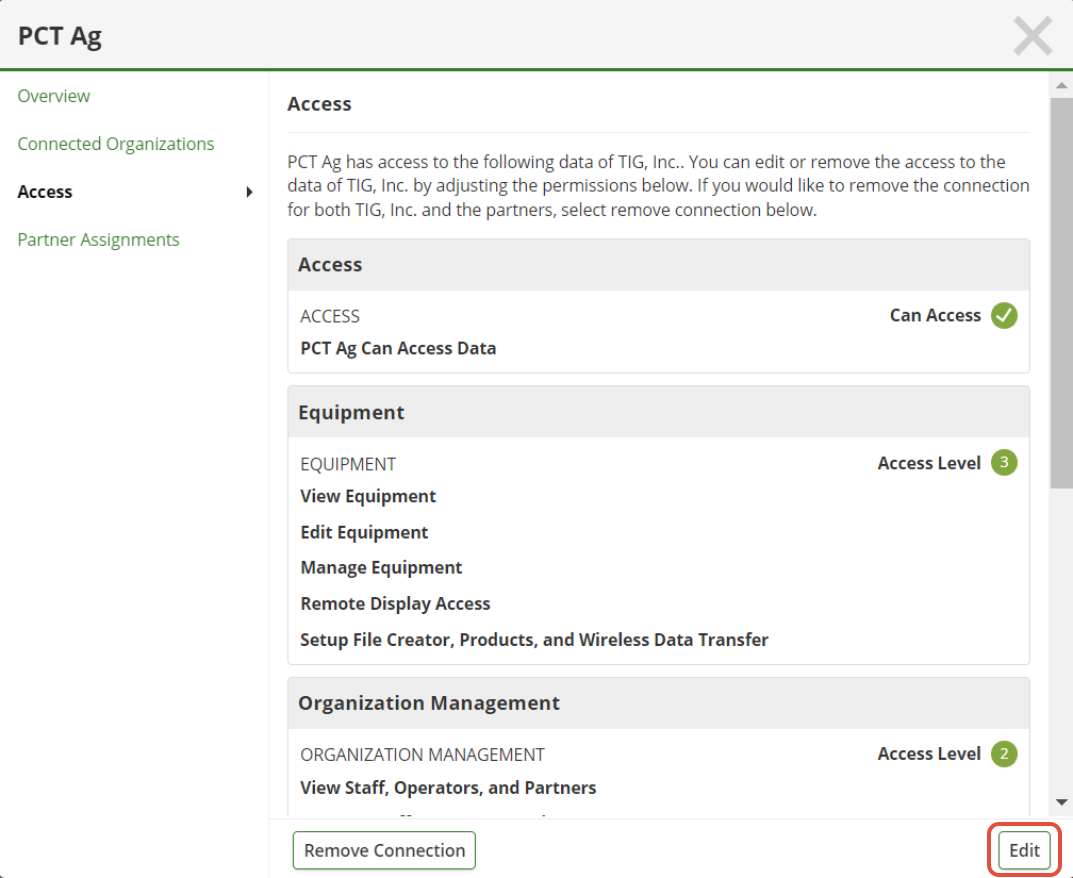The width and height of the screenshot is (1073, 878).
Task: Click the Organization Management 'Access Level' label
Action: coord(929,754)
